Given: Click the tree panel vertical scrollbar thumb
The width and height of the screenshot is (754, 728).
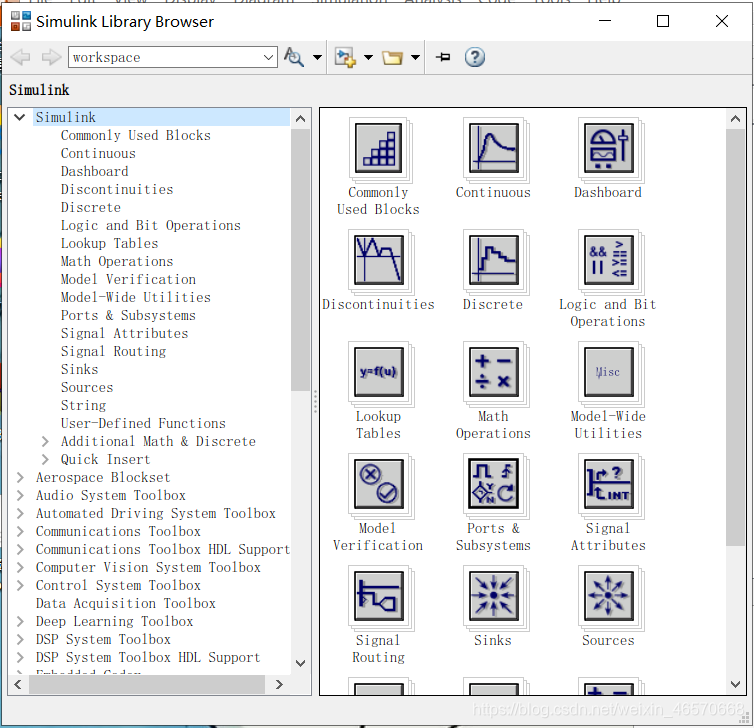Looking at the screenshot, I should pos(301,260).
